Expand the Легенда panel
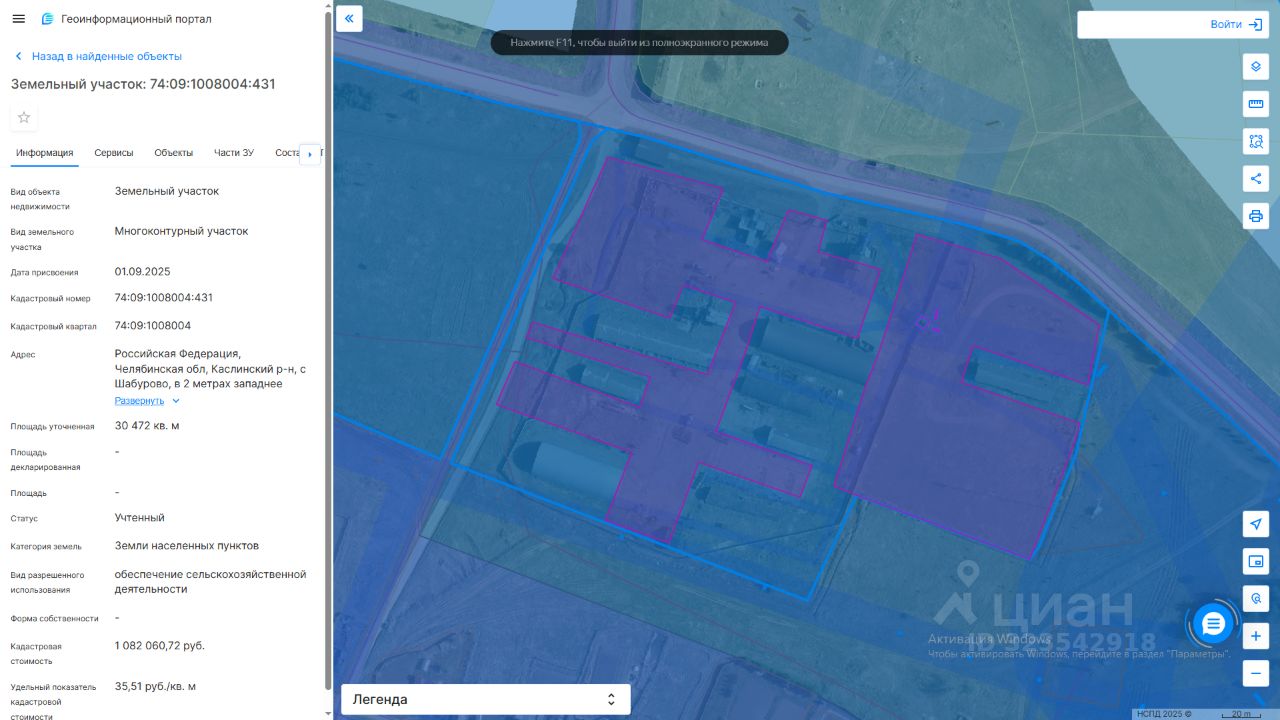The width and height of the screenshot is (1280, 720). [486, 700]
